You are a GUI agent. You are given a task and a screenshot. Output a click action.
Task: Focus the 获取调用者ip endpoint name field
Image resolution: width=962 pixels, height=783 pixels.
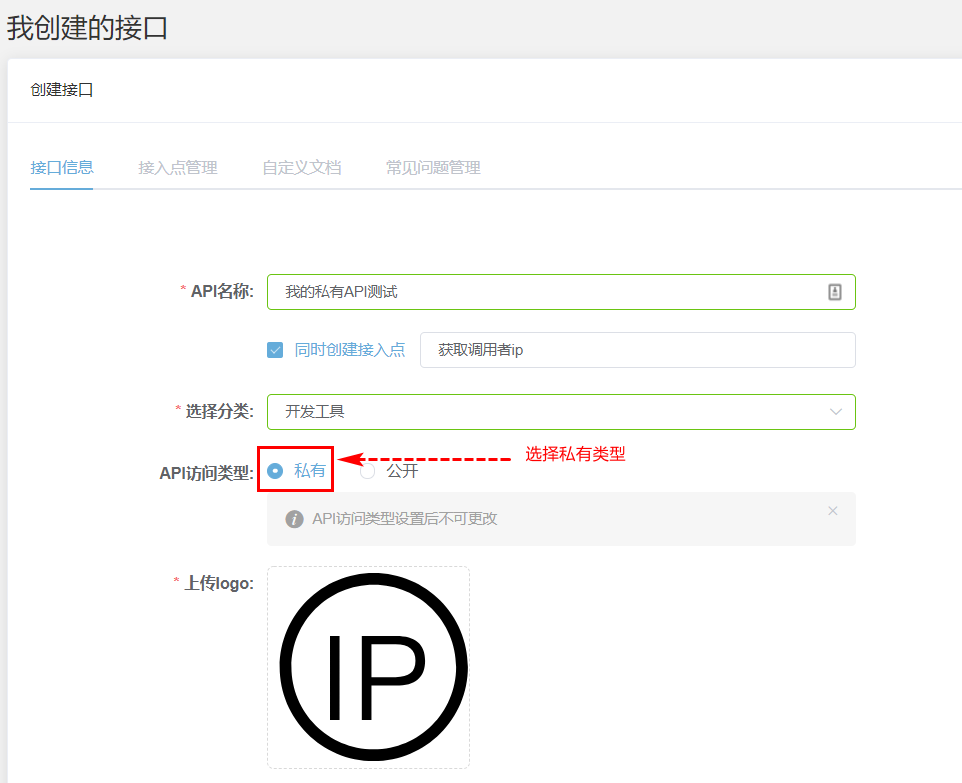[637, 350]
